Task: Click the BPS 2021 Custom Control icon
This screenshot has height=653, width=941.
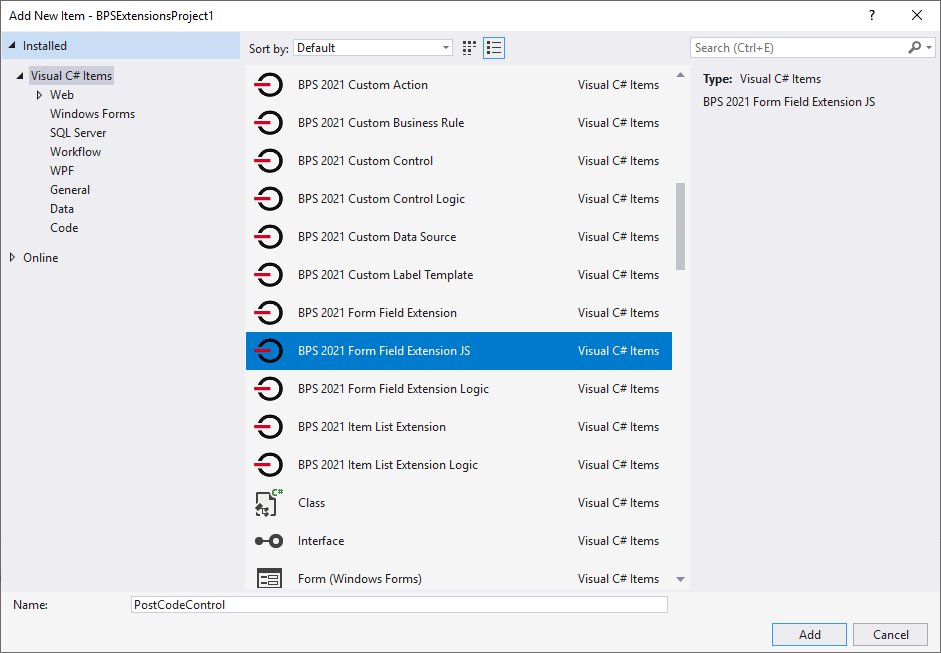Action: coord(269,161)
